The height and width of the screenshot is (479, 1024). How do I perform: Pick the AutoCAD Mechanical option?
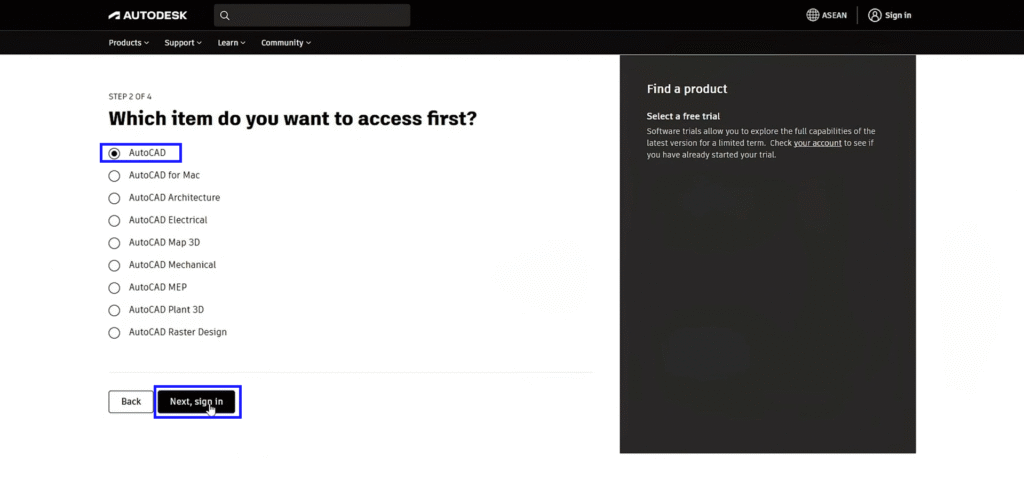point(114,265)
